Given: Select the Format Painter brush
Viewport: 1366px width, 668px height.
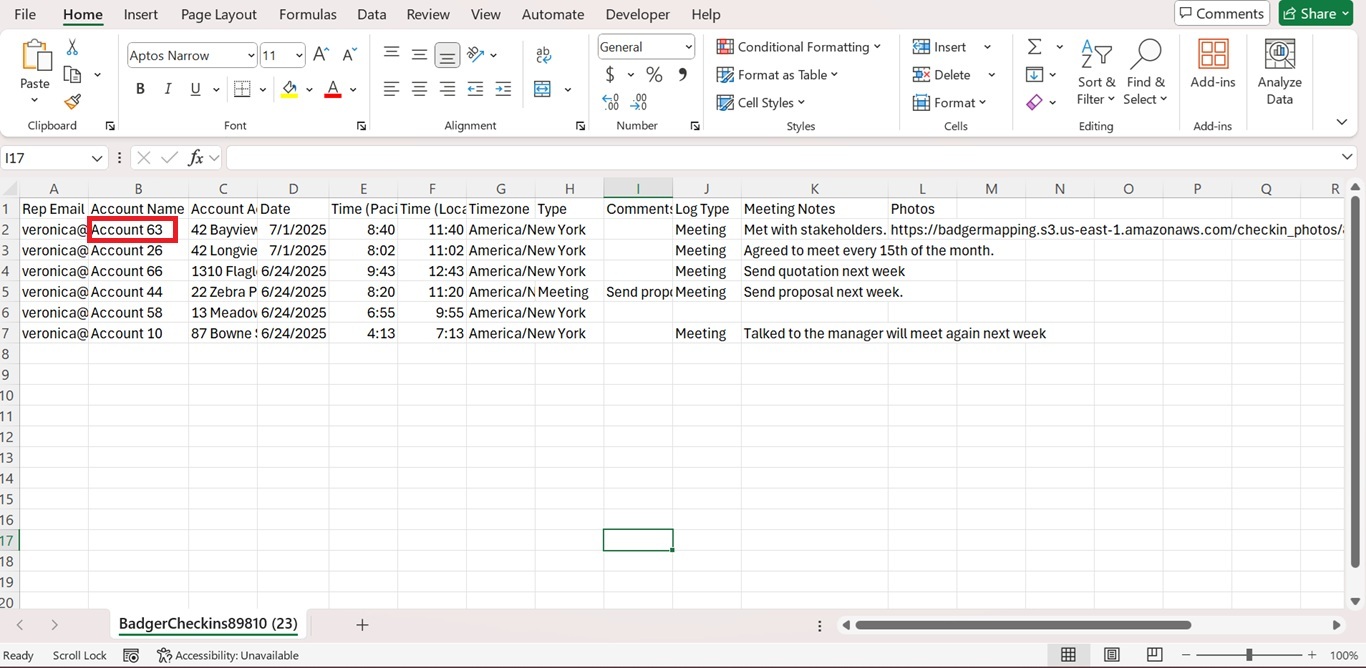Looking at the screenshot, I should pos(72,101).
